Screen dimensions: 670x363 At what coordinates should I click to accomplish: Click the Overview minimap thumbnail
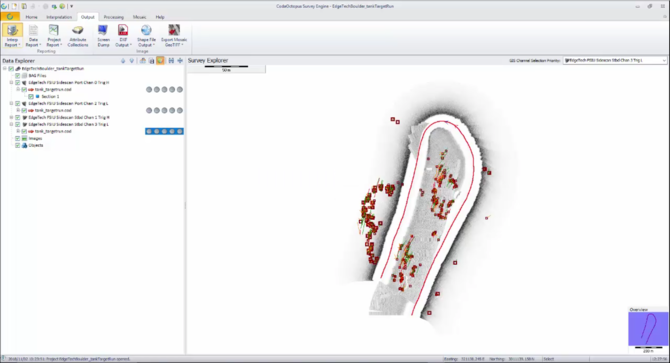[648, 329]
